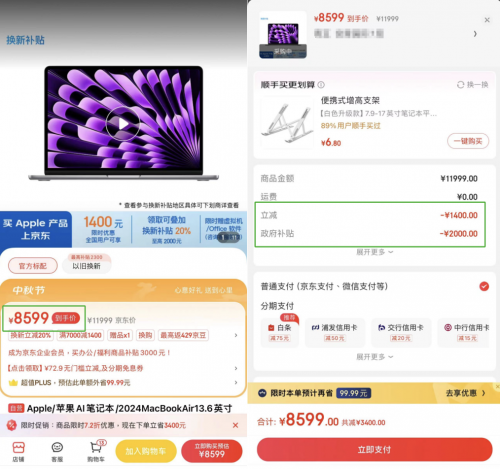Expand more installment options (展开更多)

tap(375, 357)
